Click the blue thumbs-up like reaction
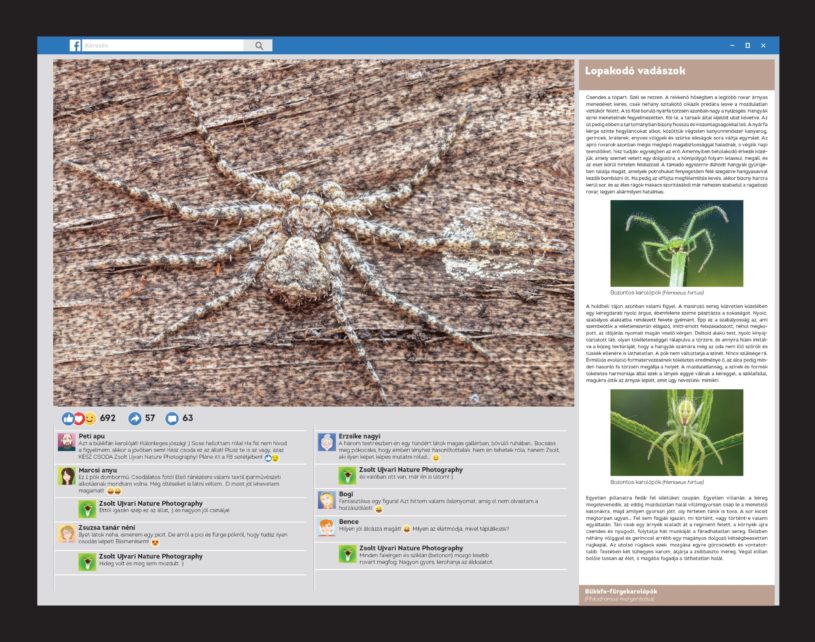This screenshot has height=642, width=815. 68,418
